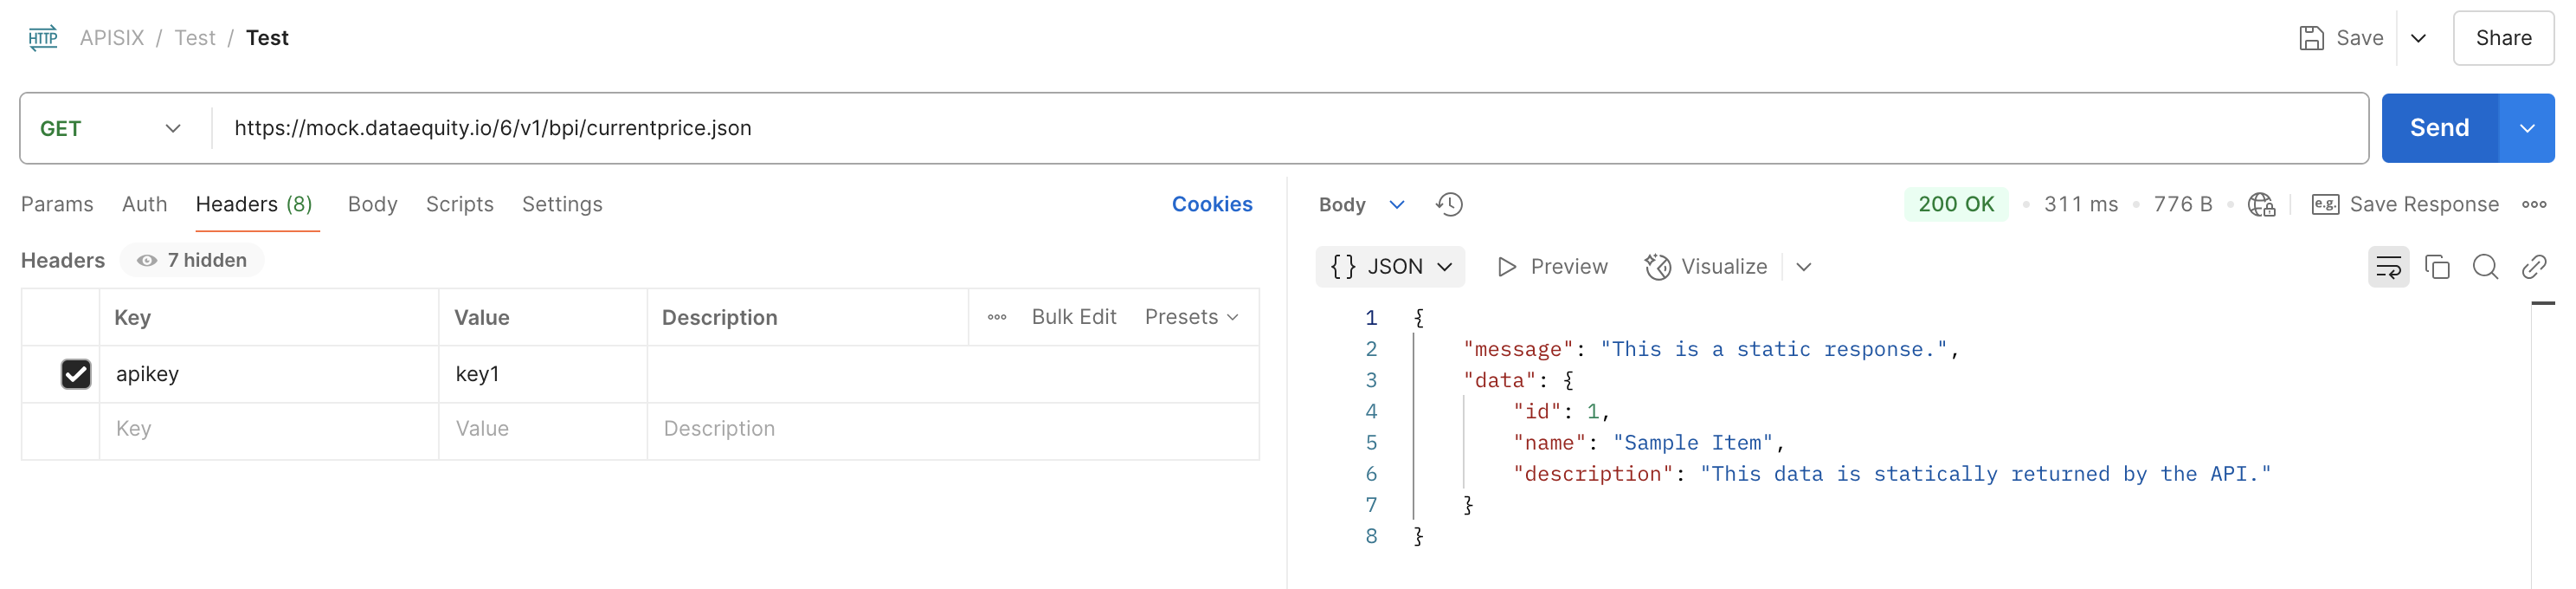Go to APISIX in breadcrumb
2576x589 pixels.
(x=112, y=38)
